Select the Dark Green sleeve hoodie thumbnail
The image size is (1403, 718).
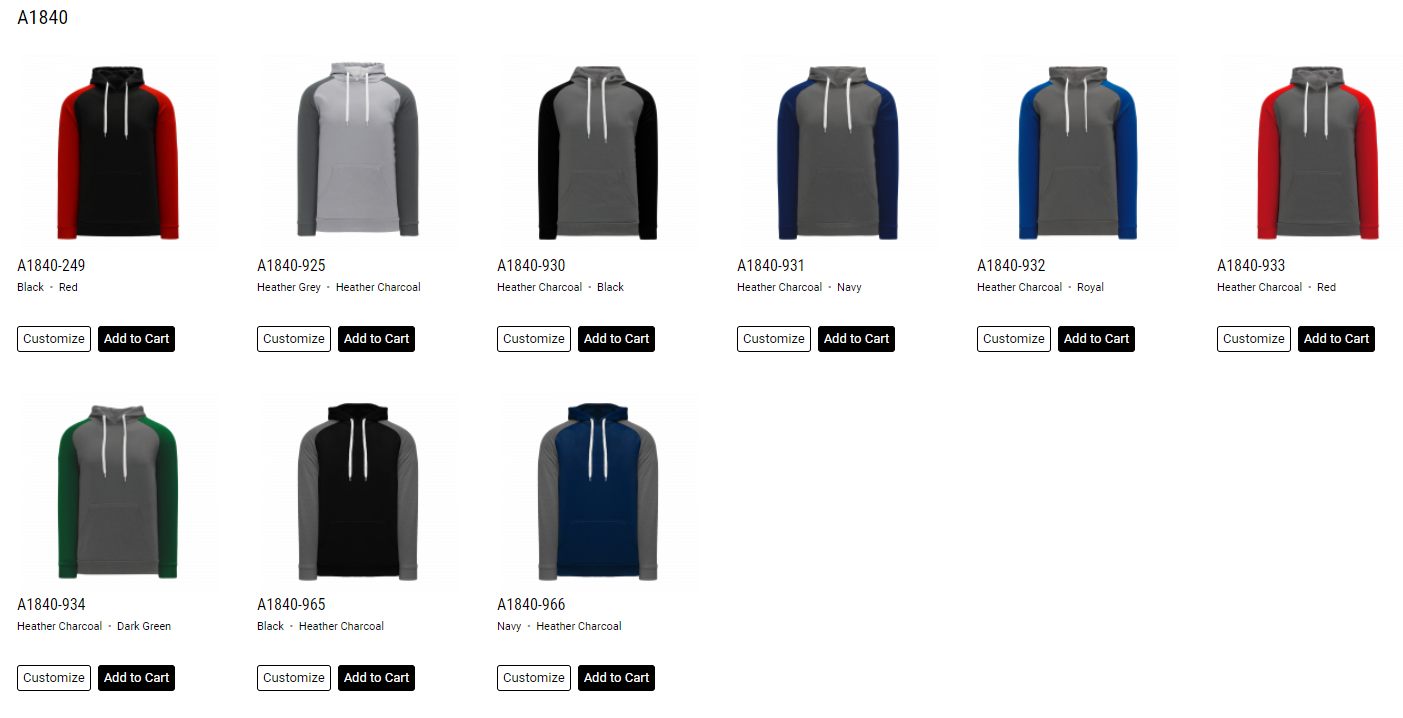(118, 491)
